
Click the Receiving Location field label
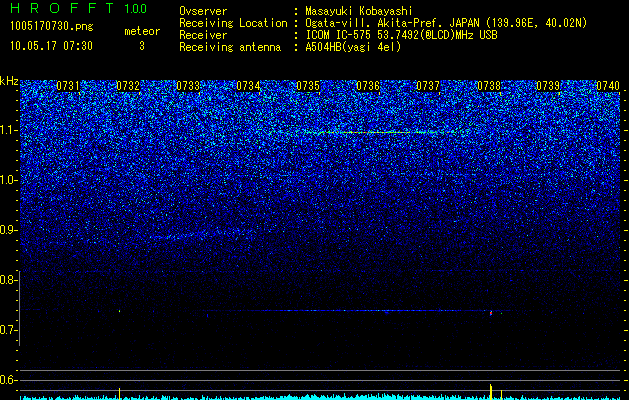pos(233,23)
